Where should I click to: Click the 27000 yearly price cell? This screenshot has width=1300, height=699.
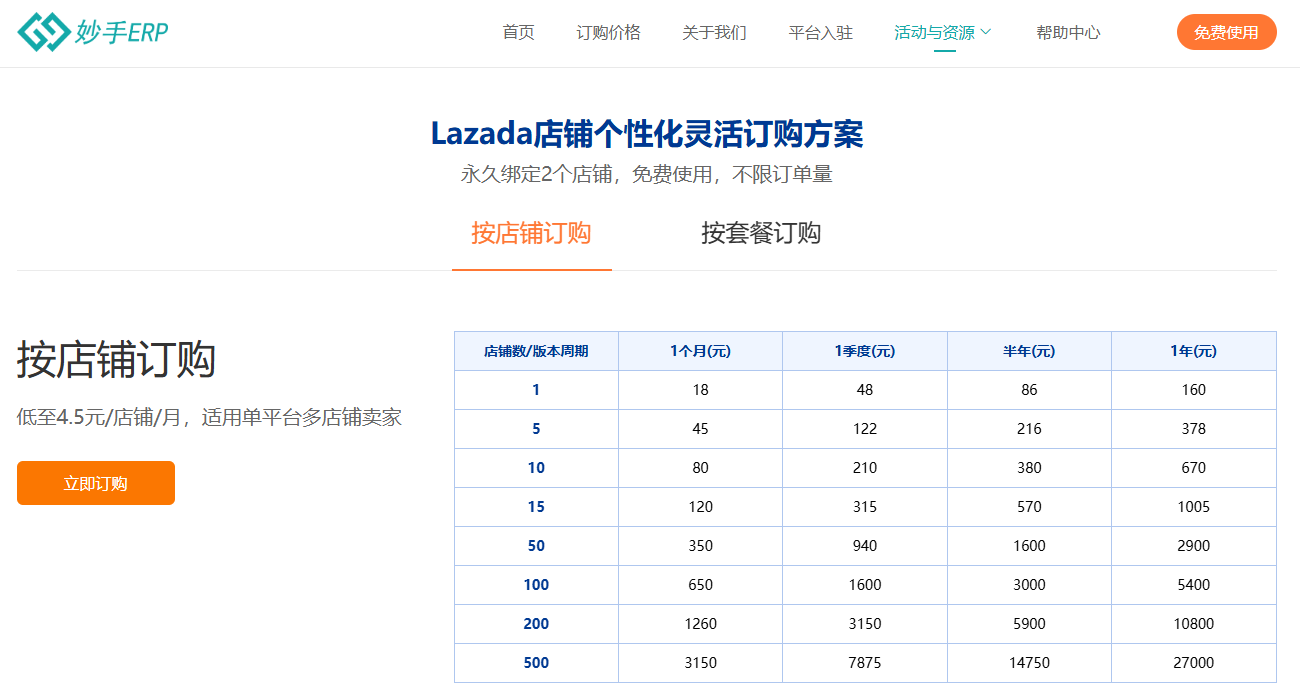(x=1194, y=663)
